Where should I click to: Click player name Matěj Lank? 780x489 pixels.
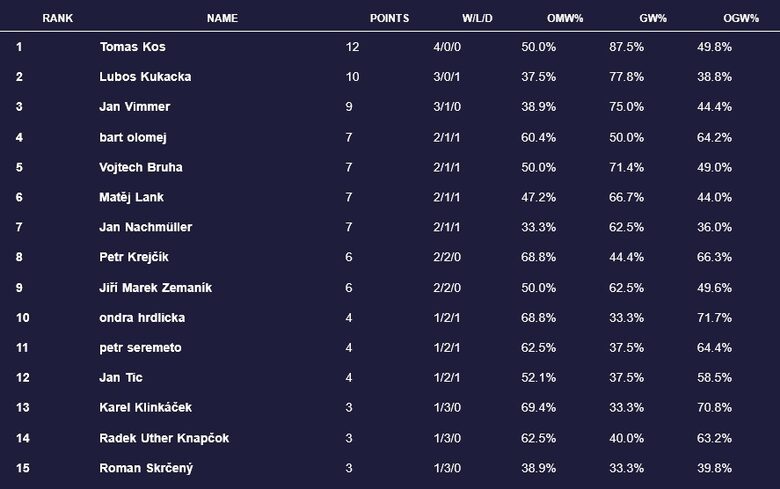[x=132, y=197]
